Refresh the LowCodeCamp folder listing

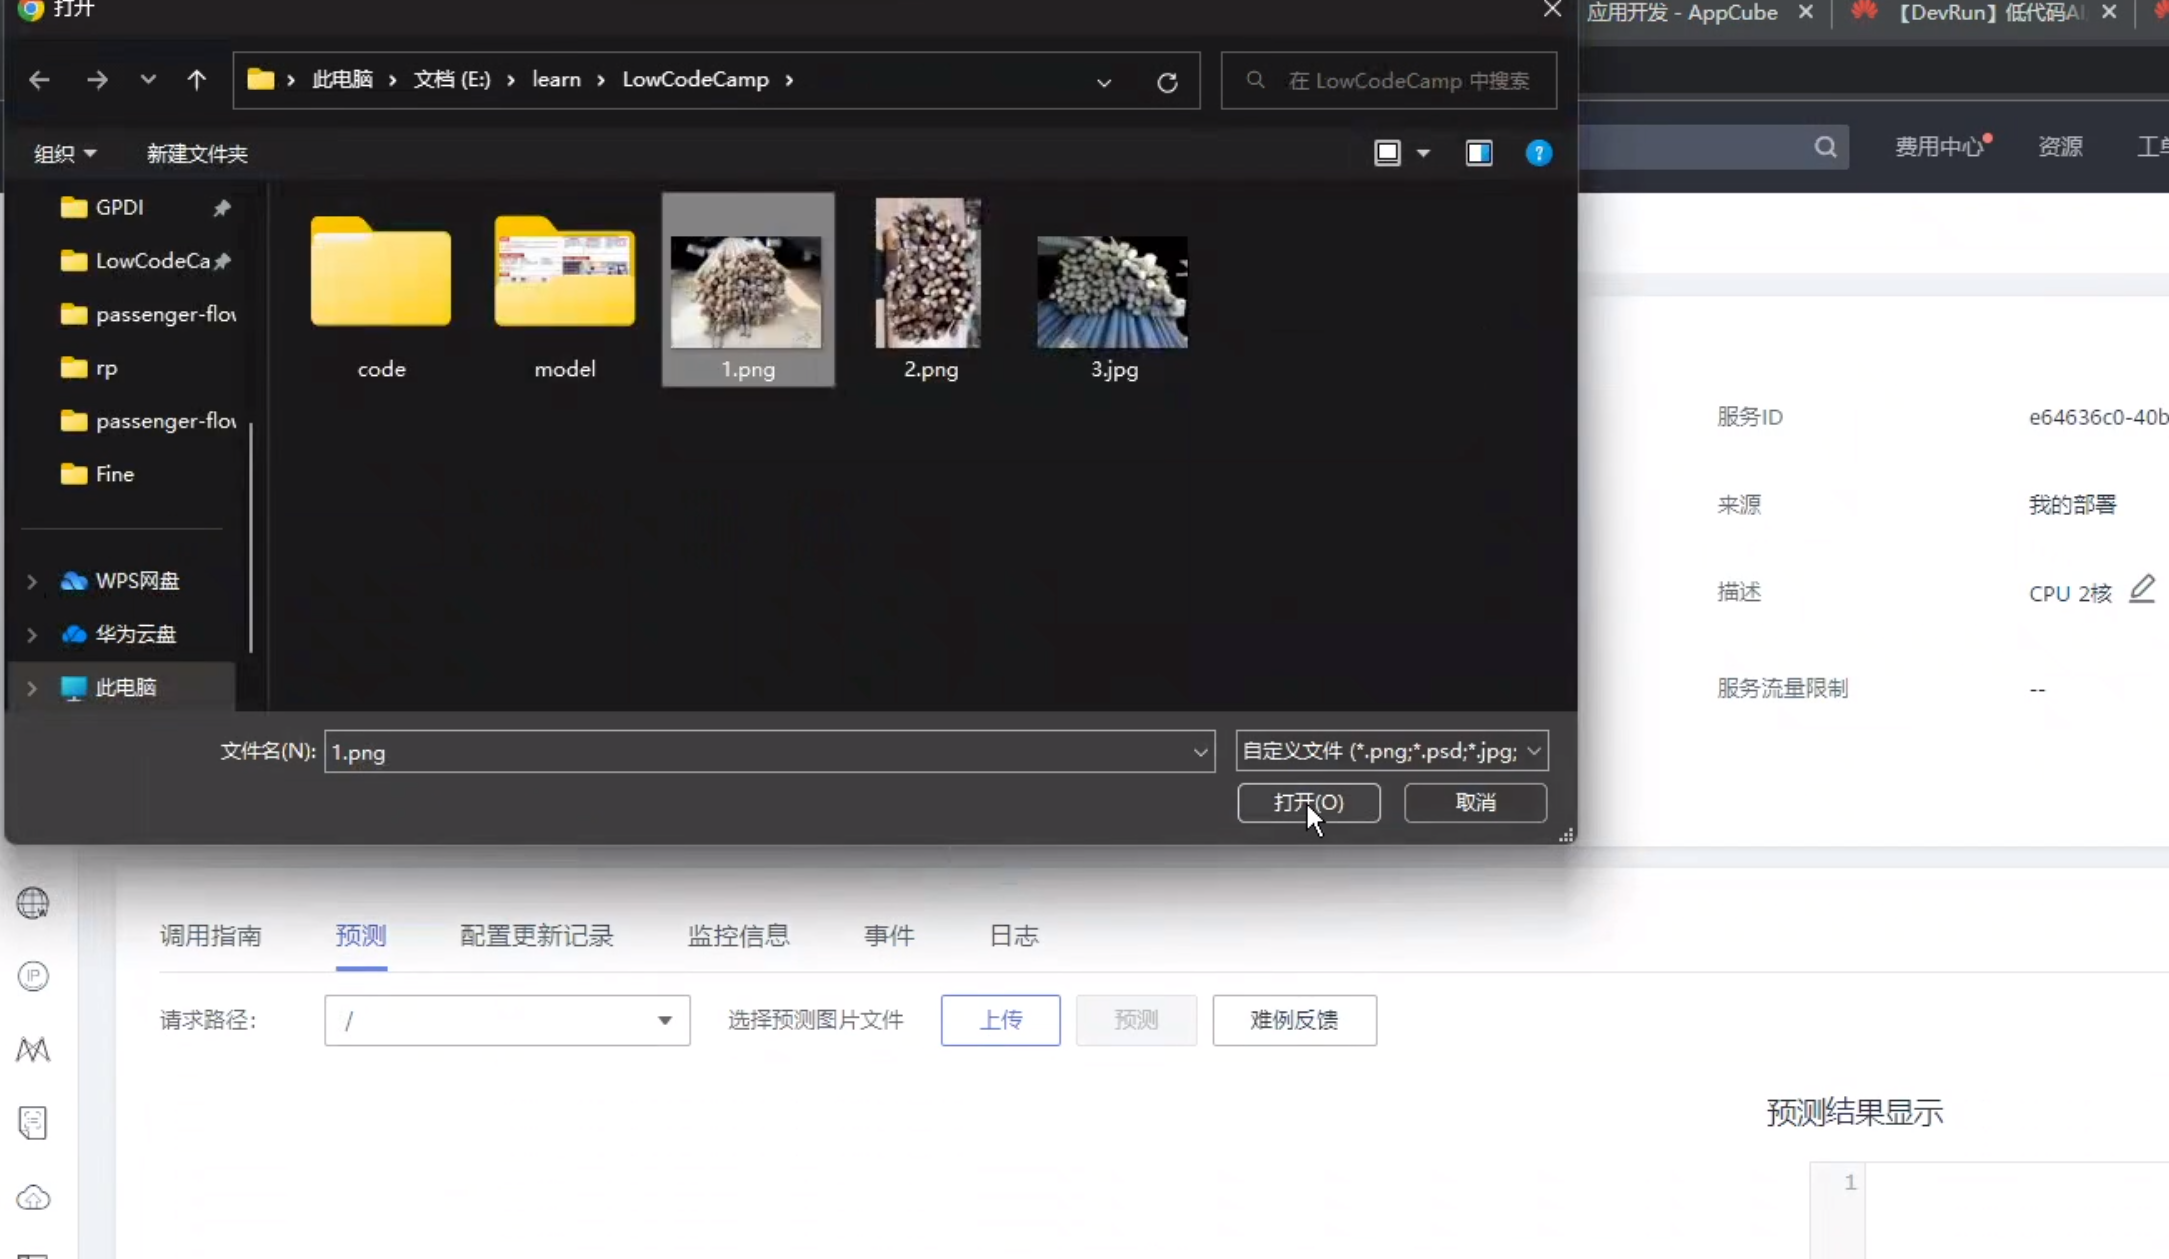pos(1166,82)
